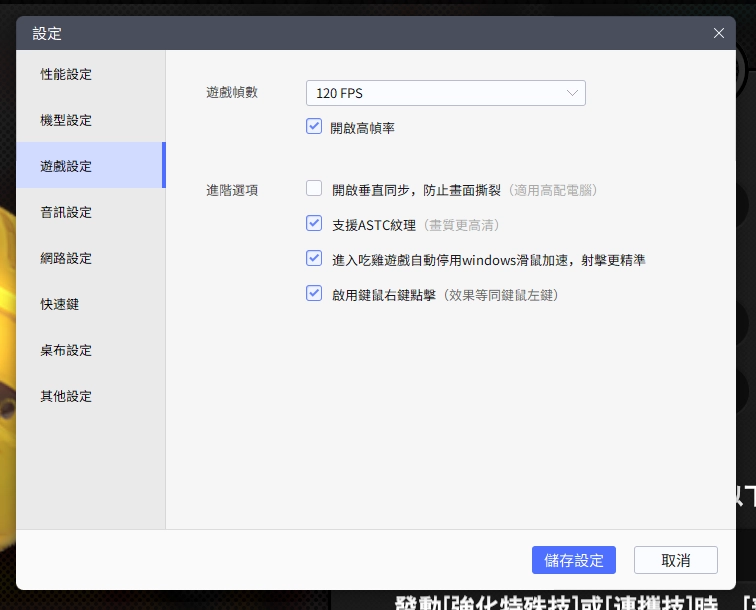
Task: Click the (效果等同鍵鼠左鍵) hint text
Action: 501,295
